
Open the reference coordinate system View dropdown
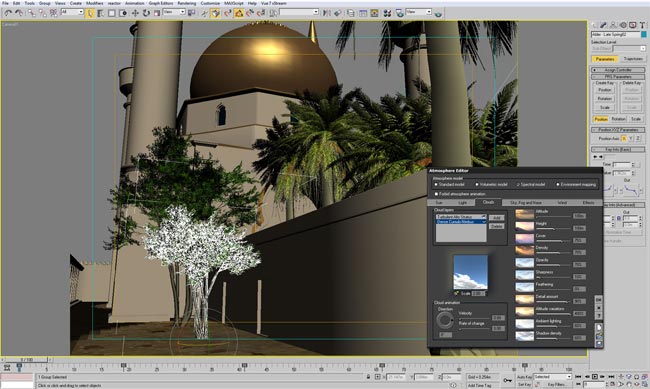[174, 12]
